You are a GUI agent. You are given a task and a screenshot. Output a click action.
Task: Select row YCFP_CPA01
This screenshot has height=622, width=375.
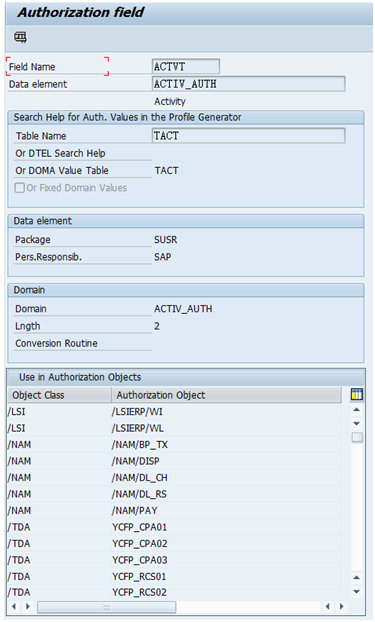pyautogui.click(x=174, y=527)
